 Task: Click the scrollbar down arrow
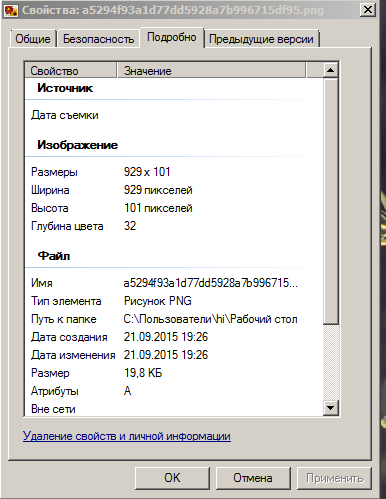coord(330,407)
